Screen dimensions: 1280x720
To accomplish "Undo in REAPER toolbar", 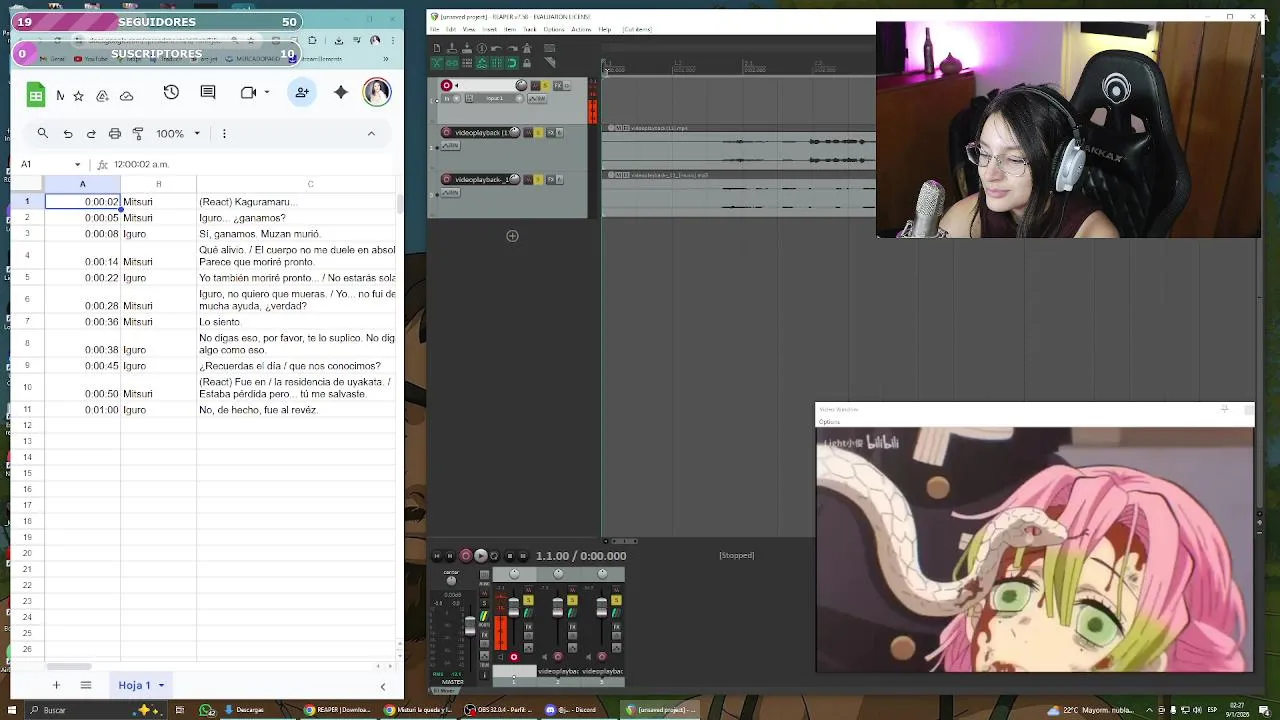I will (x=497, y=48).
